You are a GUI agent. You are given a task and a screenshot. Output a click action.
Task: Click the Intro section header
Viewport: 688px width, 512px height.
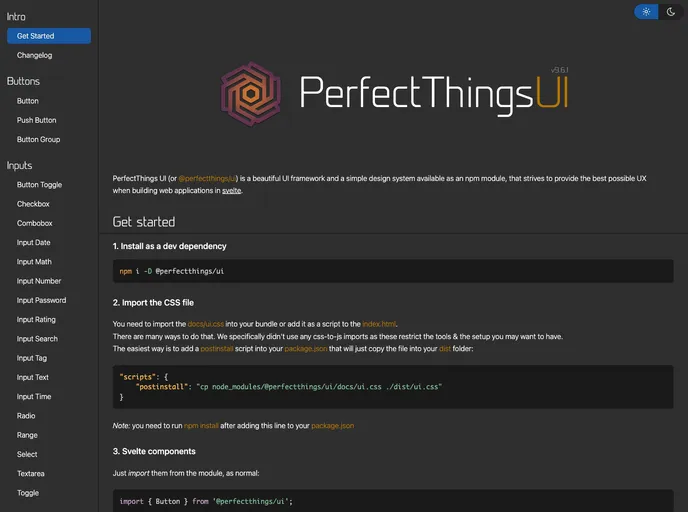coord(16,17)
